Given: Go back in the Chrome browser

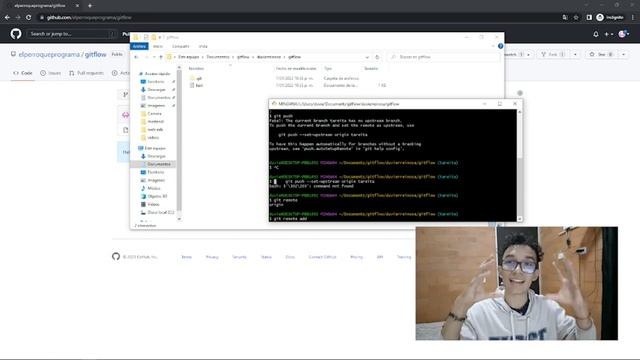Looking at the screenshot, I should 7,18.
